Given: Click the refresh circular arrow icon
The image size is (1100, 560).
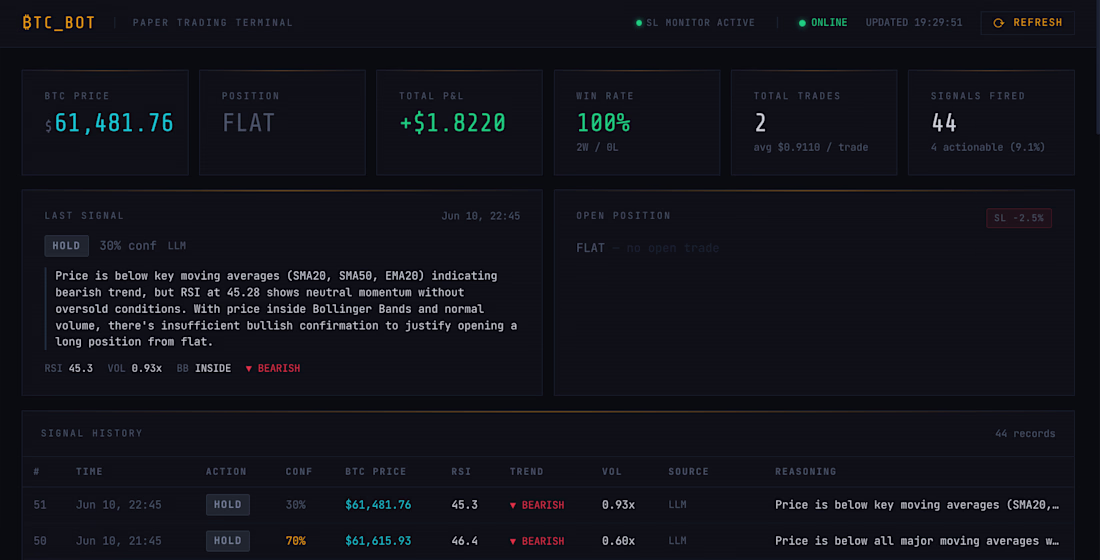Looking at the screenshot, I should pos(998,23).
